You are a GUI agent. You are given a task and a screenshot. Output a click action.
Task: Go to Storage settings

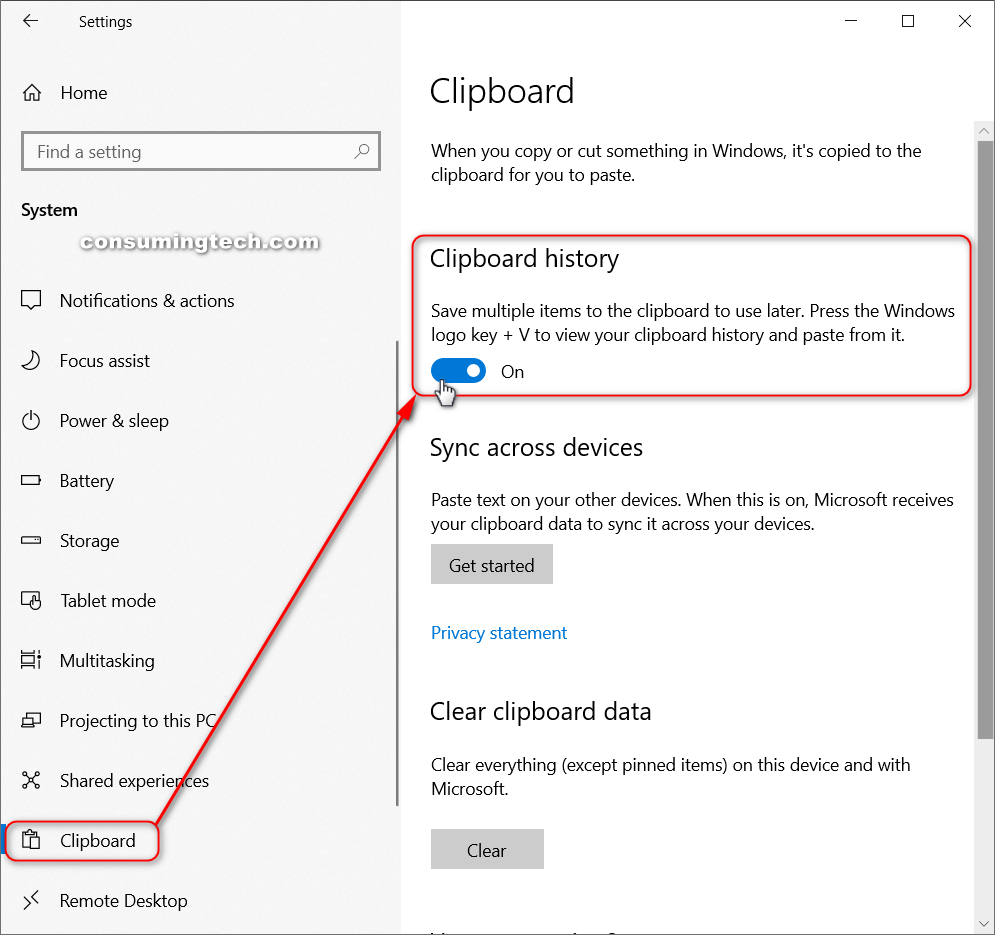tap(89, 541)
